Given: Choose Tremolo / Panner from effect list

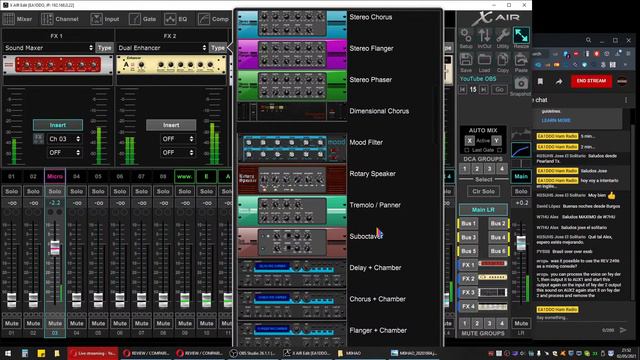Looking at the screenshot, I should point(375,205).
